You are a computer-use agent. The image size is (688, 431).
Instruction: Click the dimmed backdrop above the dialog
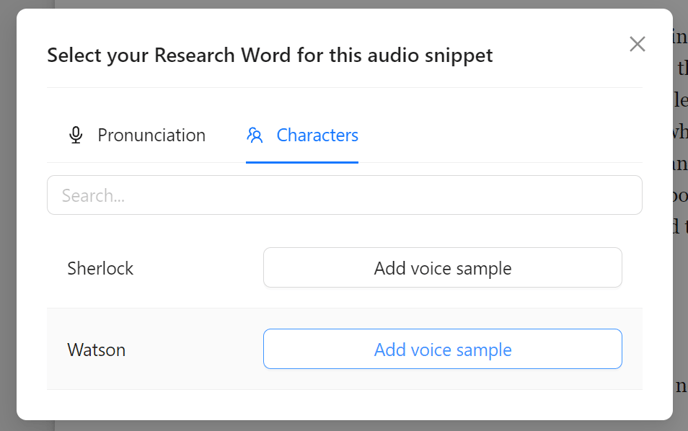click(x=344, y=4)
